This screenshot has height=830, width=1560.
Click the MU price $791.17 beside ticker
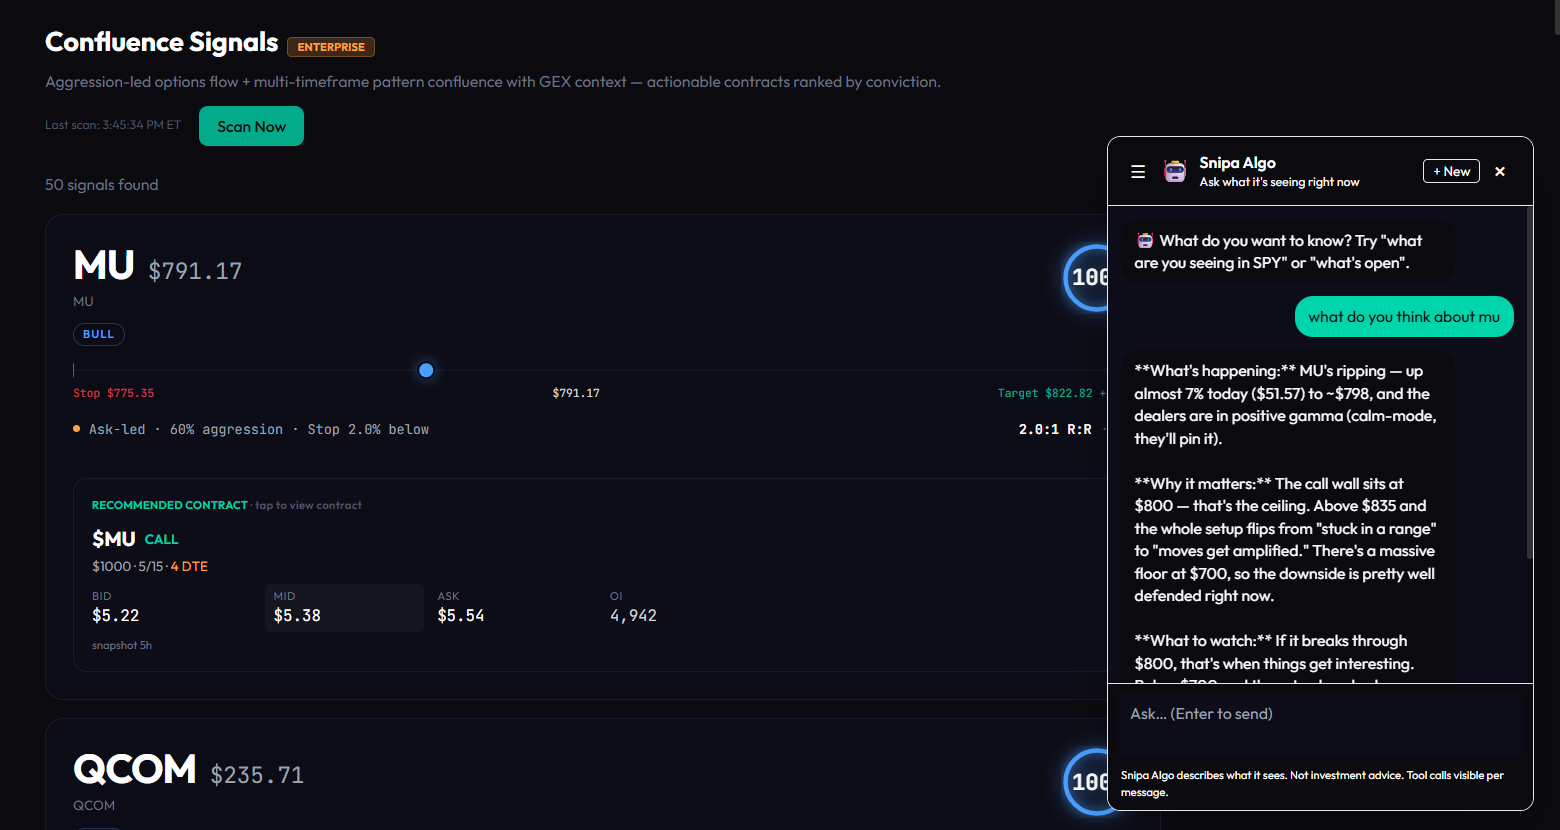195,271
